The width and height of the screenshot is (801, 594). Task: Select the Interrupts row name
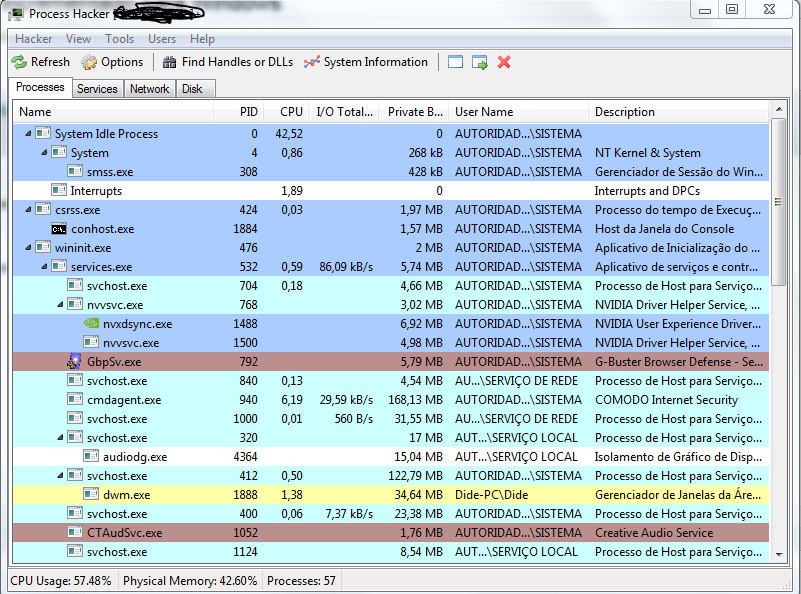96,191
